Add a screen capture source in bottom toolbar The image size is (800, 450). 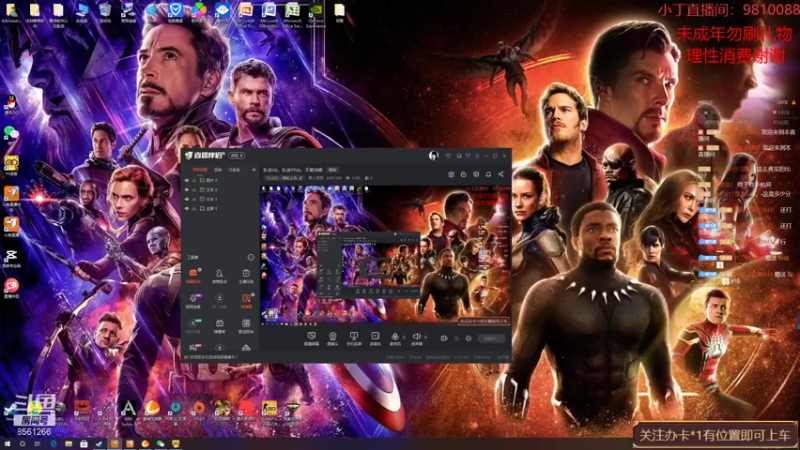[x=312, y=338]
